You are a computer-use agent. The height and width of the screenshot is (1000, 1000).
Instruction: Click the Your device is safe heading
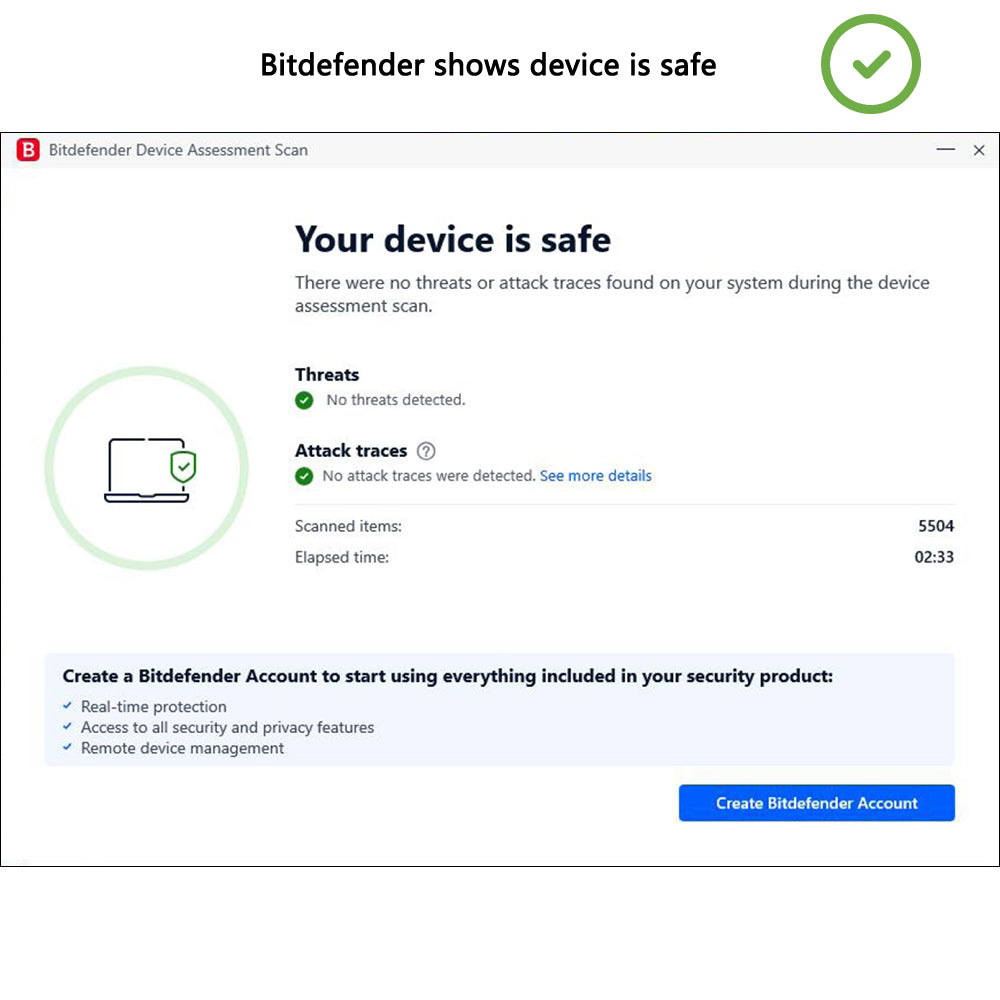(452, 240)
